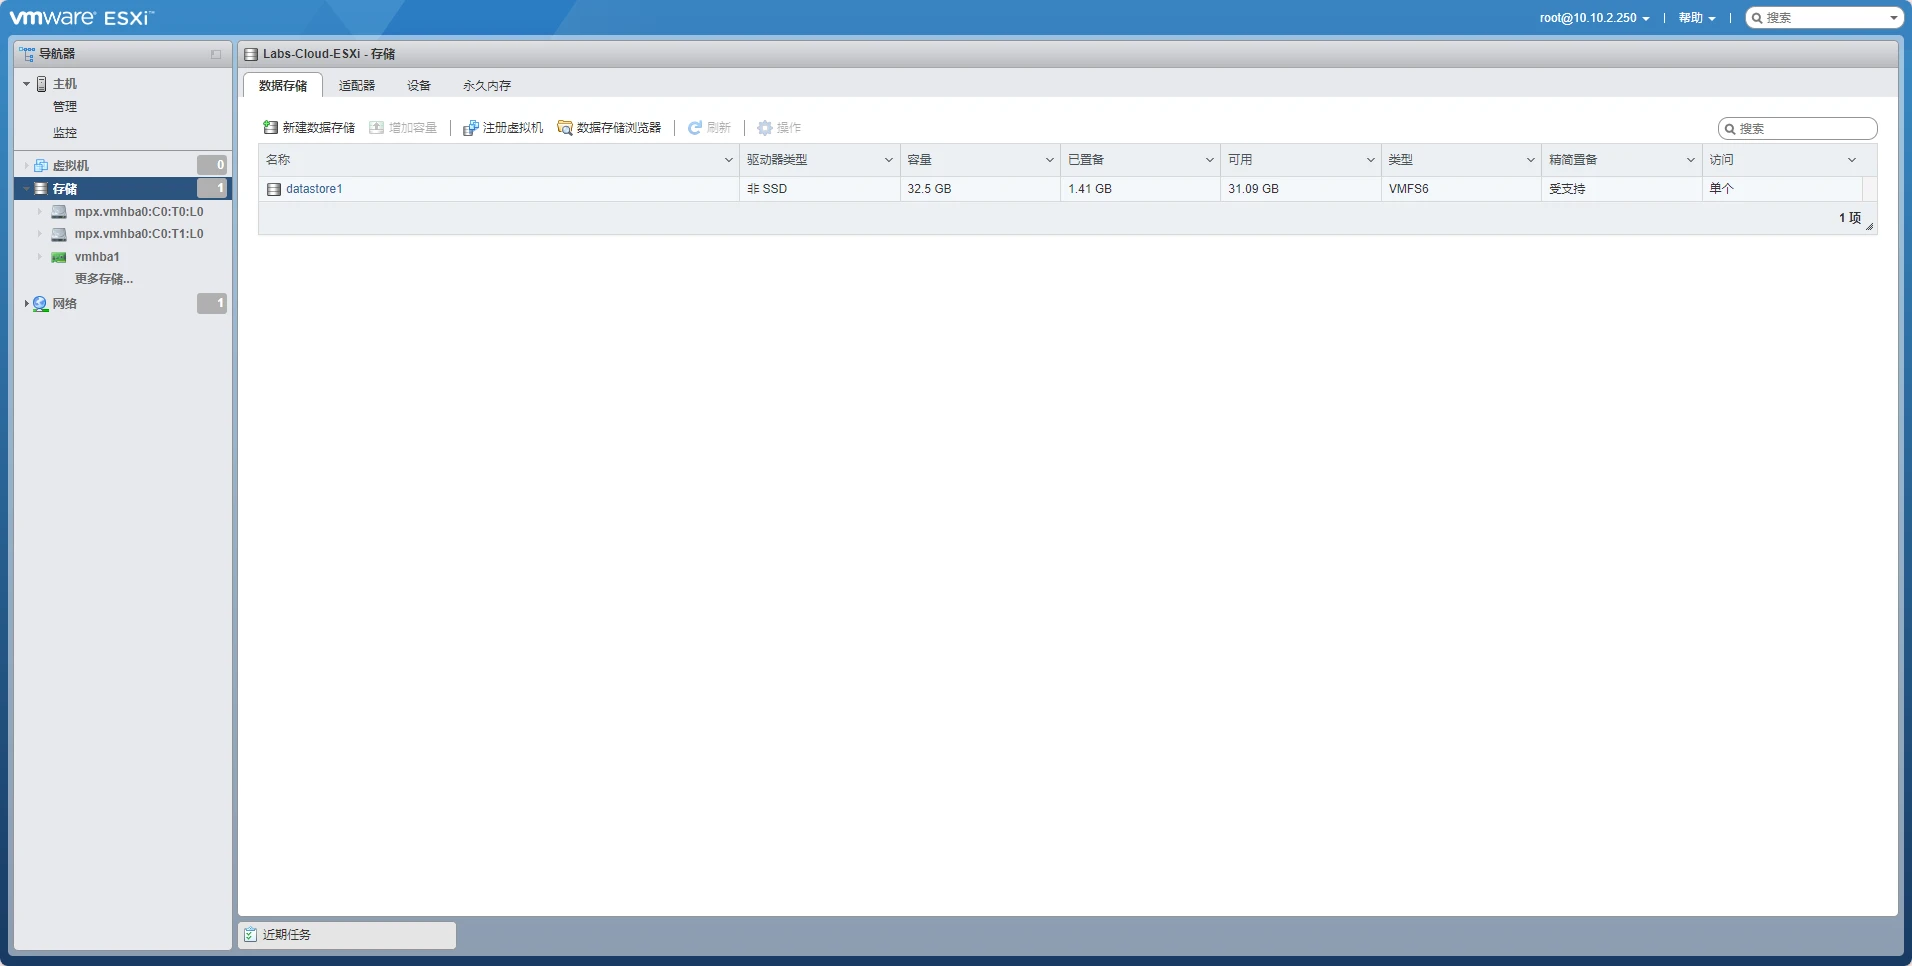Screen dimensions: 1912x966
Task: Collapse the Host (主机) tree node
Action: [x=26, y=84]
